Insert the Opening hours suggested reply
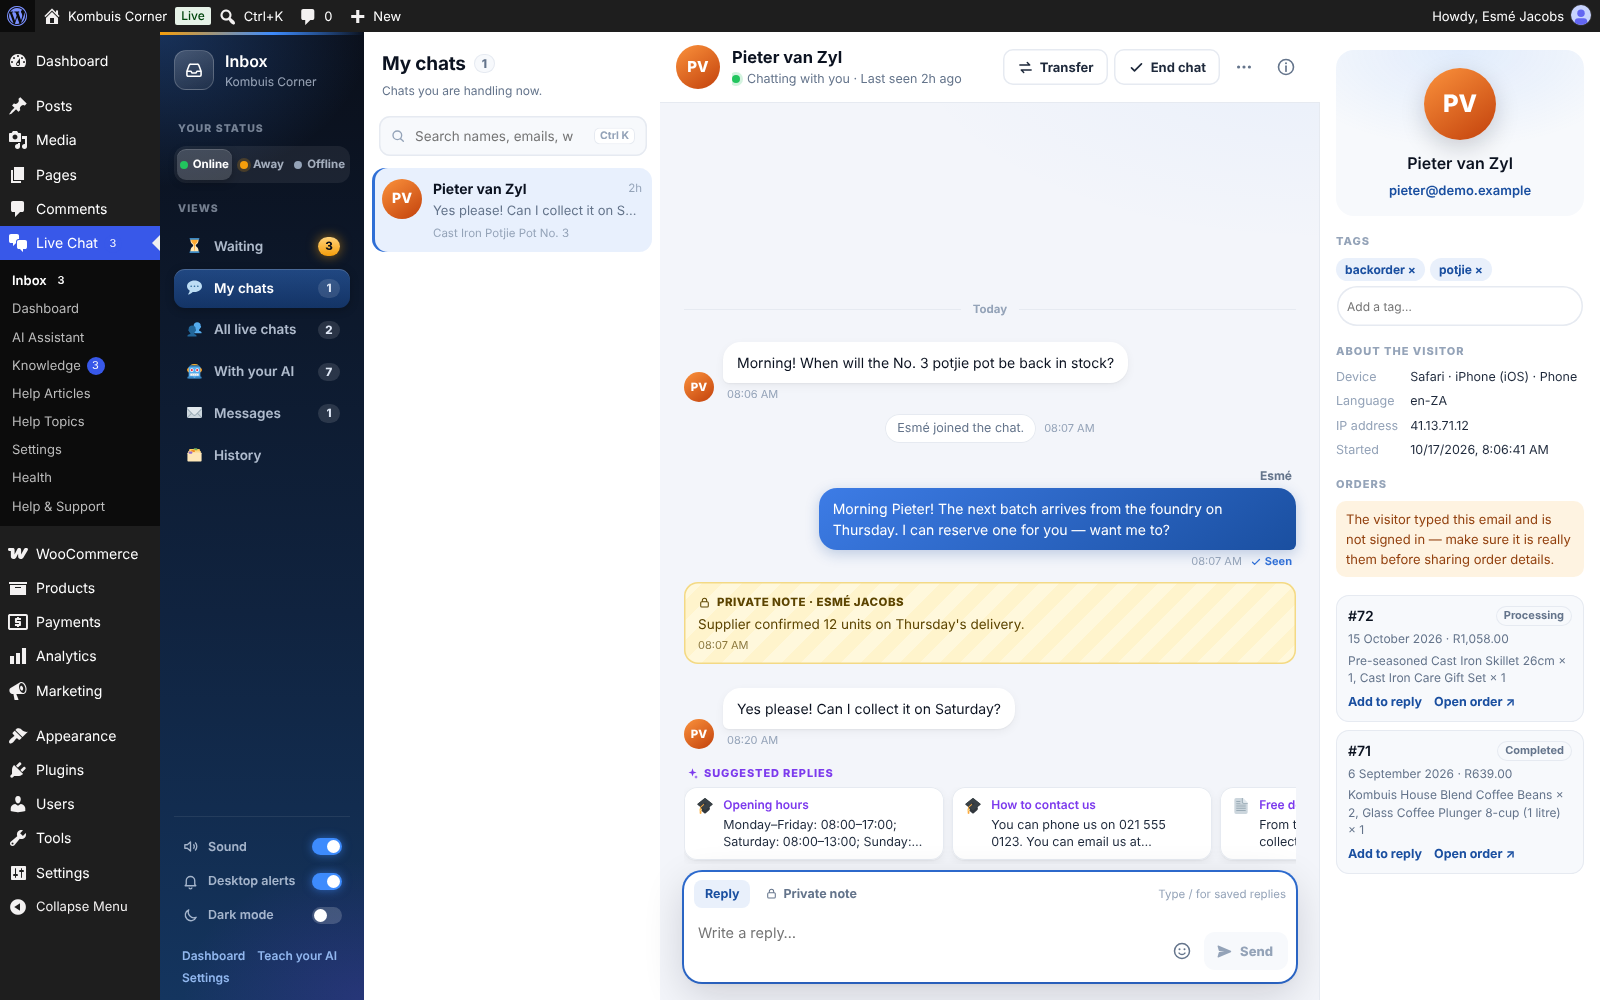 814,824
